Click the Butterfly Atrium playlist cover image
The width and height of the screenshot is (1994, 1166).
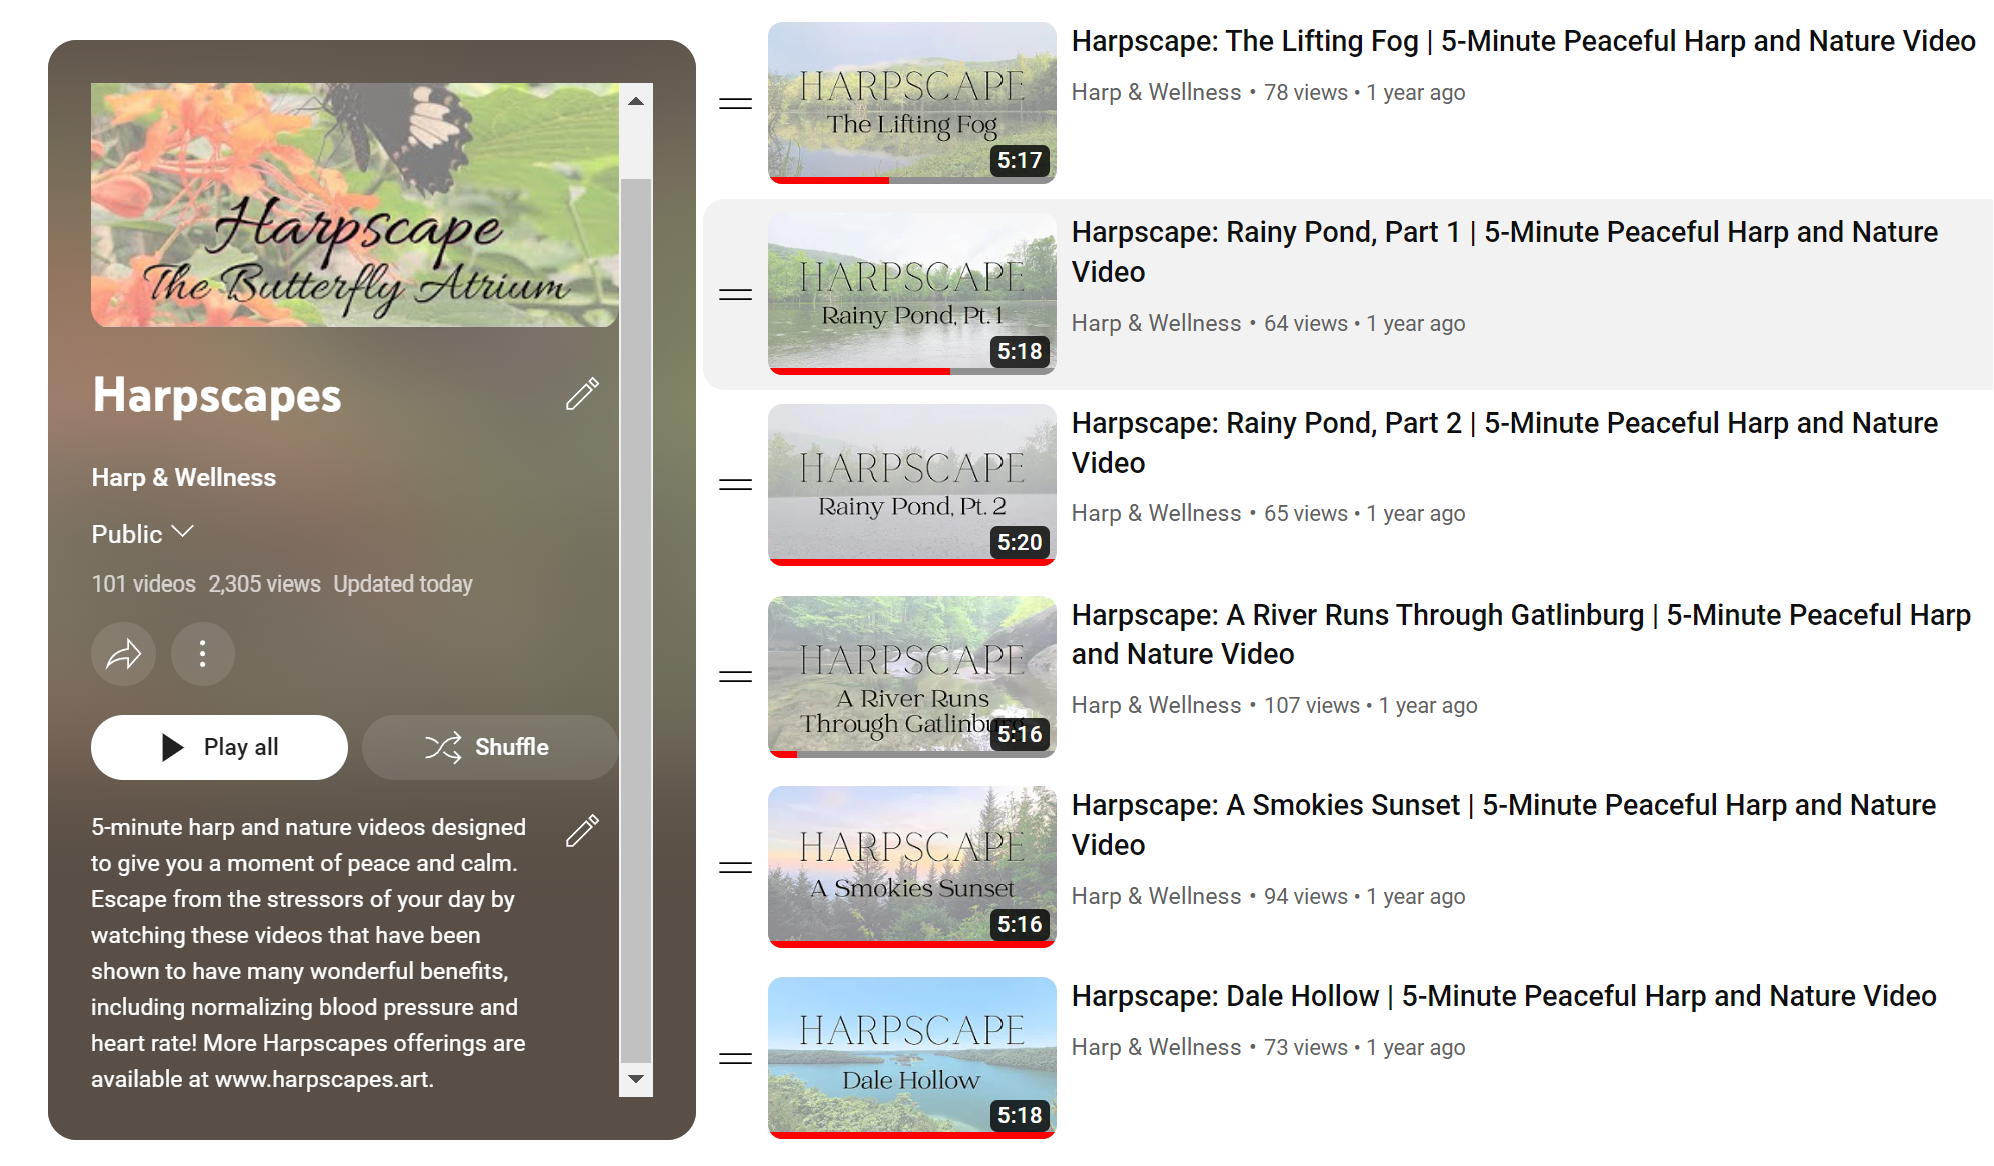(x=355, y=205)
